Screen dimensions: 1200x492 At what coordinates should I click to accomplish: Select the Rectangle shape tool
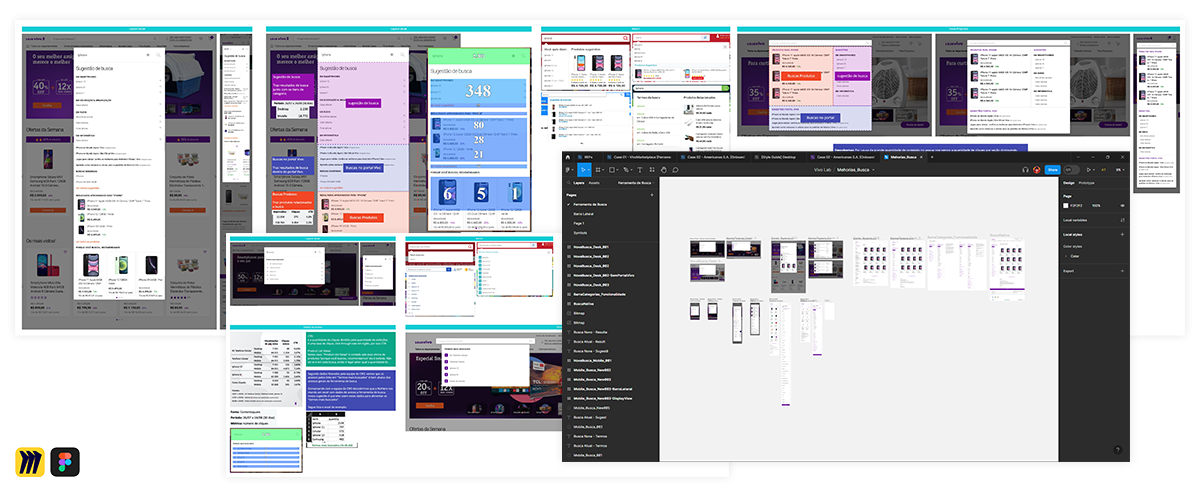pos(612,170)
